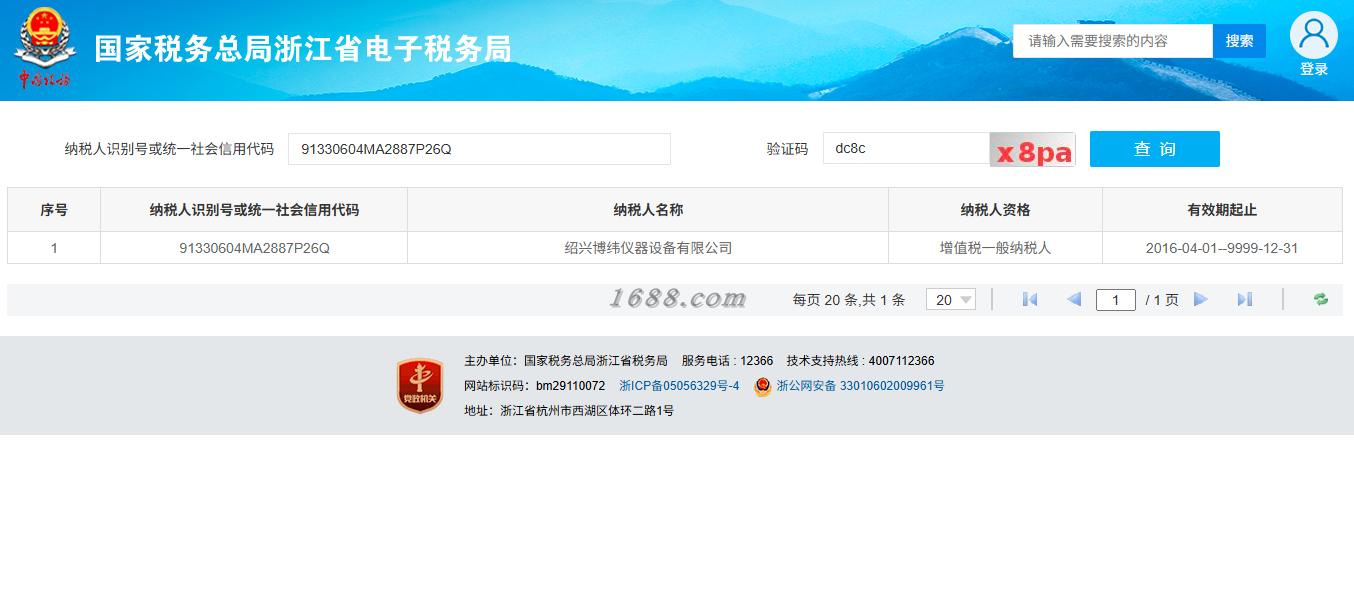
Task: Open the 浙公网安备 33010602009961号 link
Action: coord(860,386)
